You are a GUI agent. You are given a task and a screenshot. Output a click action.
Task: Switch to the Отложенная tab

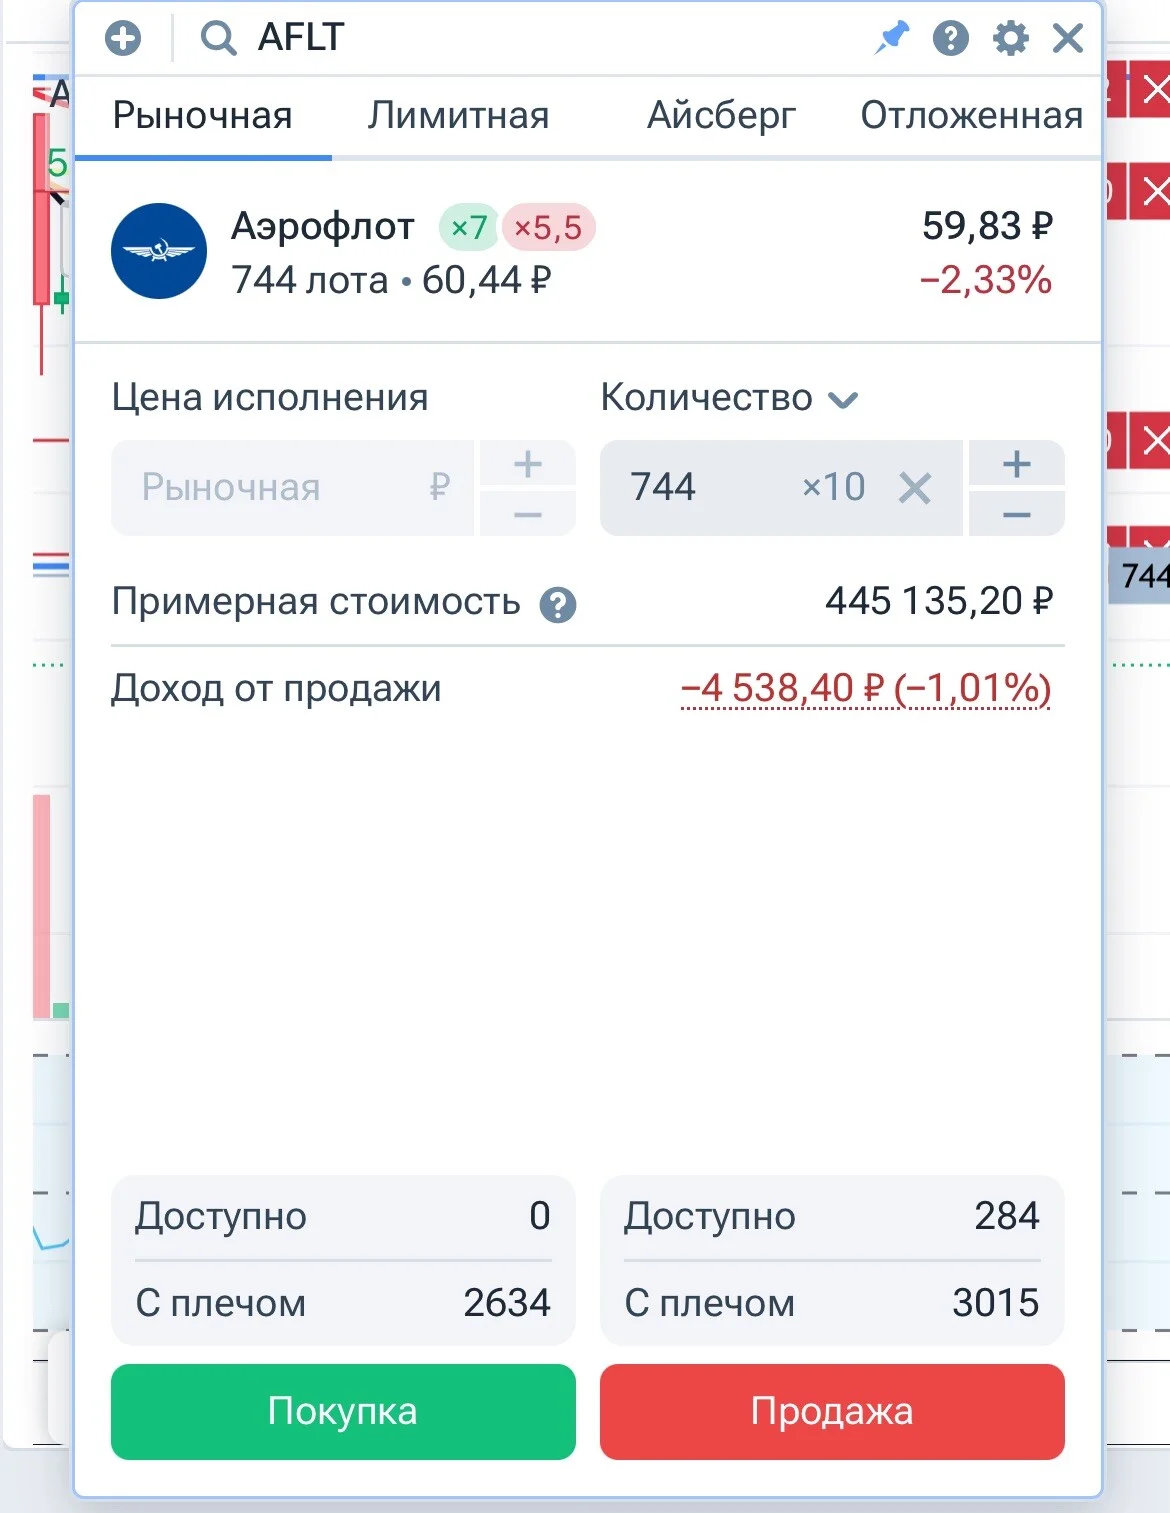pyautogui.click(x=971, y=116)
